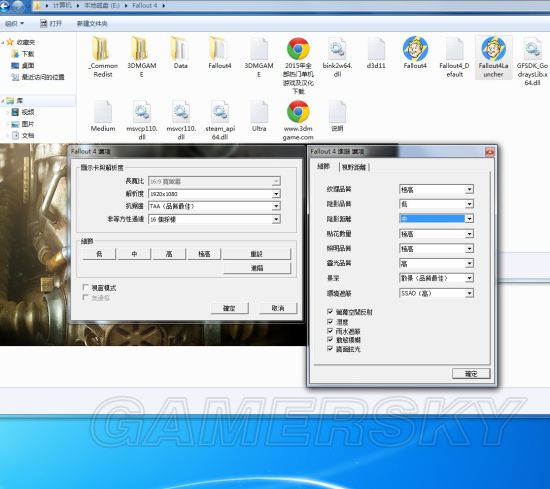Viewport: 550px width, 489px height.
Task: Select the www.3dmgame.com Chrome shortcut
Action: [x=298, y=120]
